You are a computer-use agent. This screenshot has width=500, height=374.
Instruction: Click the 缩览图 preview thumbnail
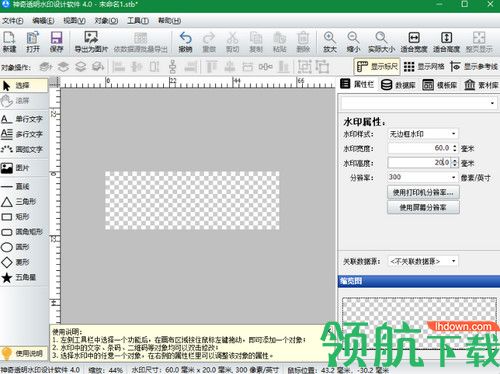click(x=419, y=323)
